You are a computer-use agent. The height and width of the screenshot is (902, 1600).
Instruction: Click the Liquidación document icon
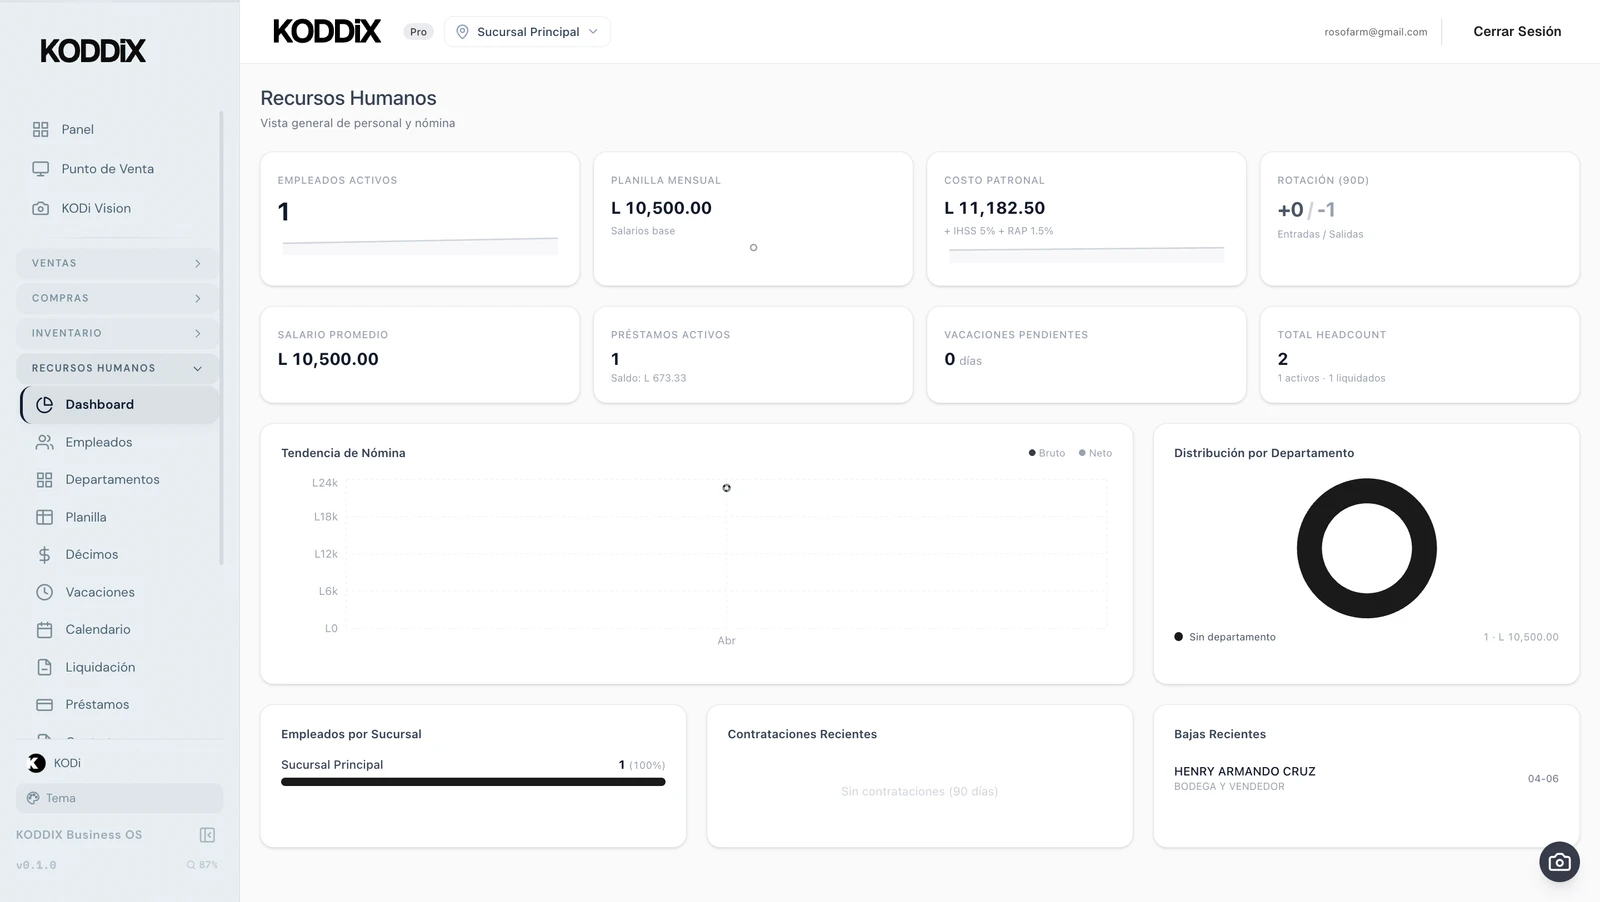(44, 667)
